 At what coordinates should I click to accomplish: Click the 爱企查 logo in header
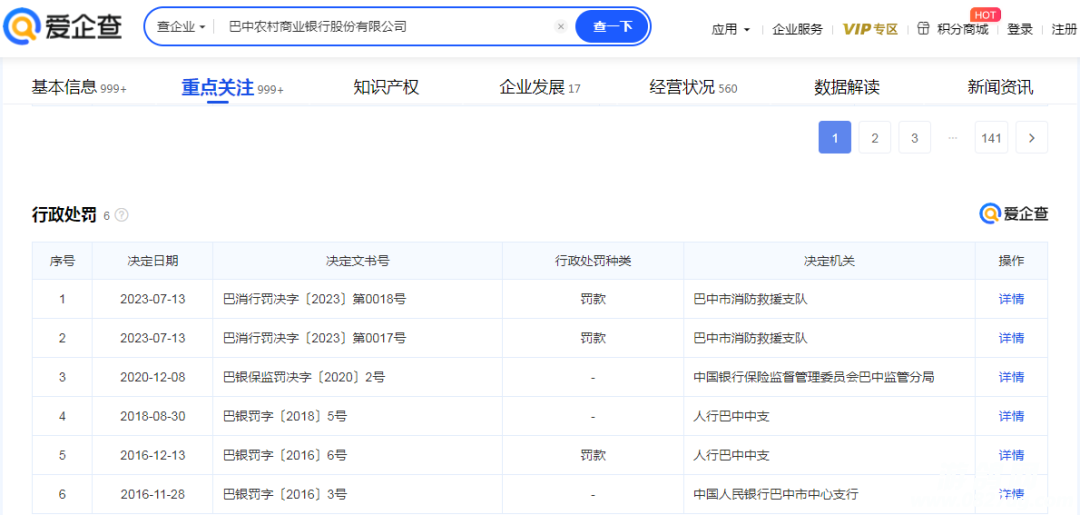[x=63, y=27]
